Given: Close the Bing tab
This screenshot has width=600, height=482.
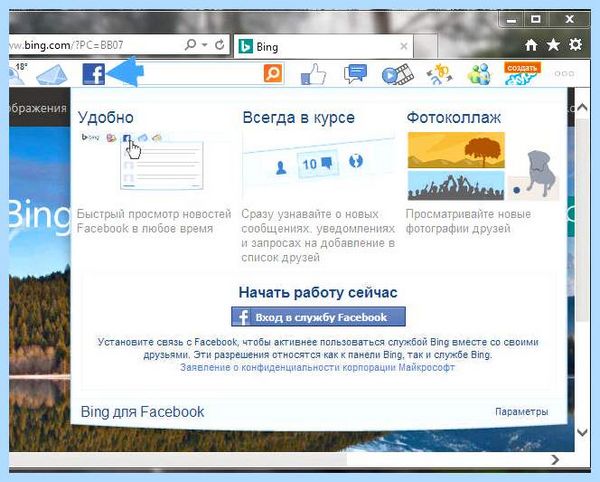Looking at the screenshot, I should pyautogui.click(x=404, y=46).
